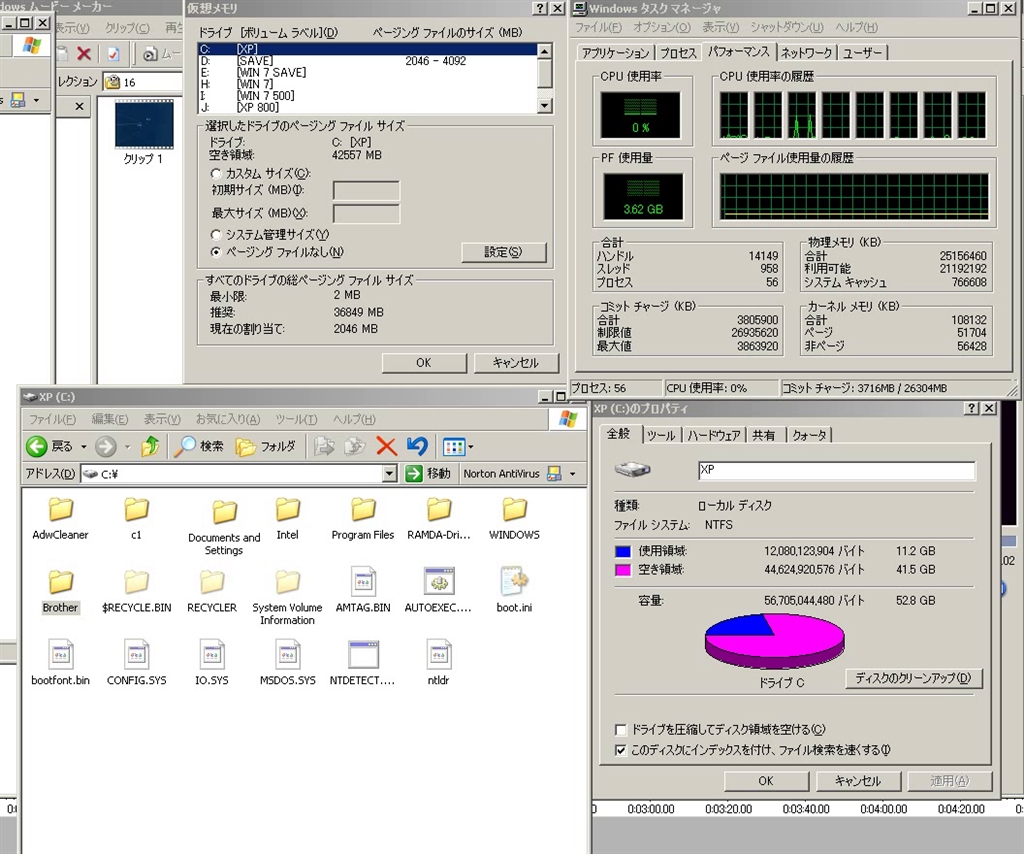The image size is (1024, 854).
Task: Switch to the Processes tab in Task Manager
Action: pyautogui.click(x=678, y=53)
